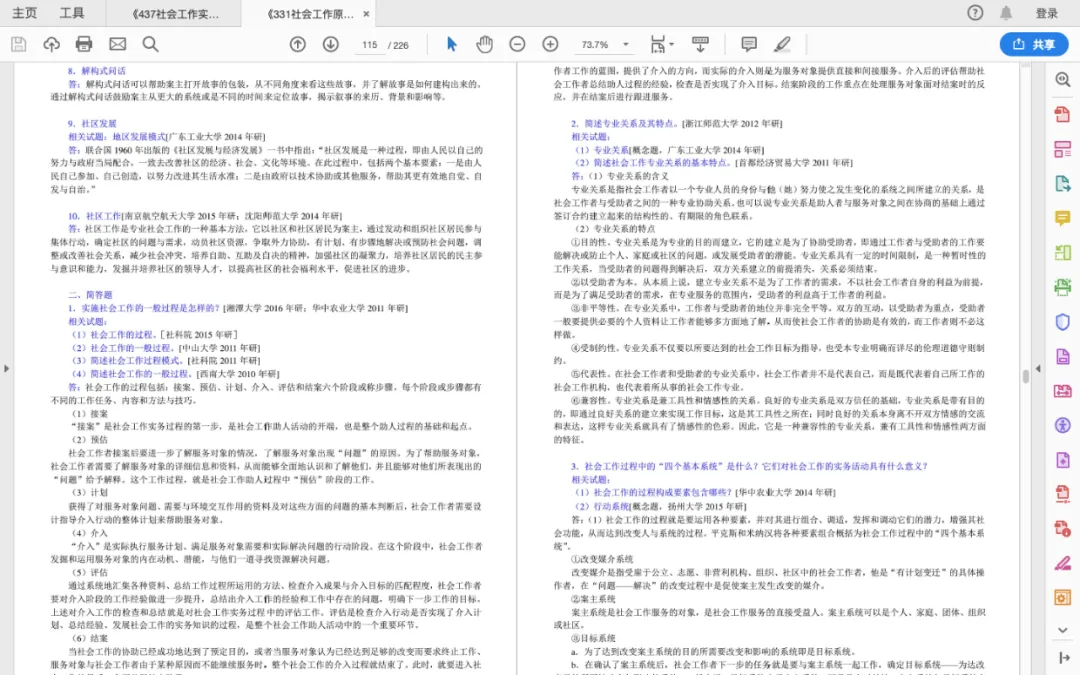Open the help question mark icon
The image size is (1080, 675).
pyautogui.click(x=975, y=13)
